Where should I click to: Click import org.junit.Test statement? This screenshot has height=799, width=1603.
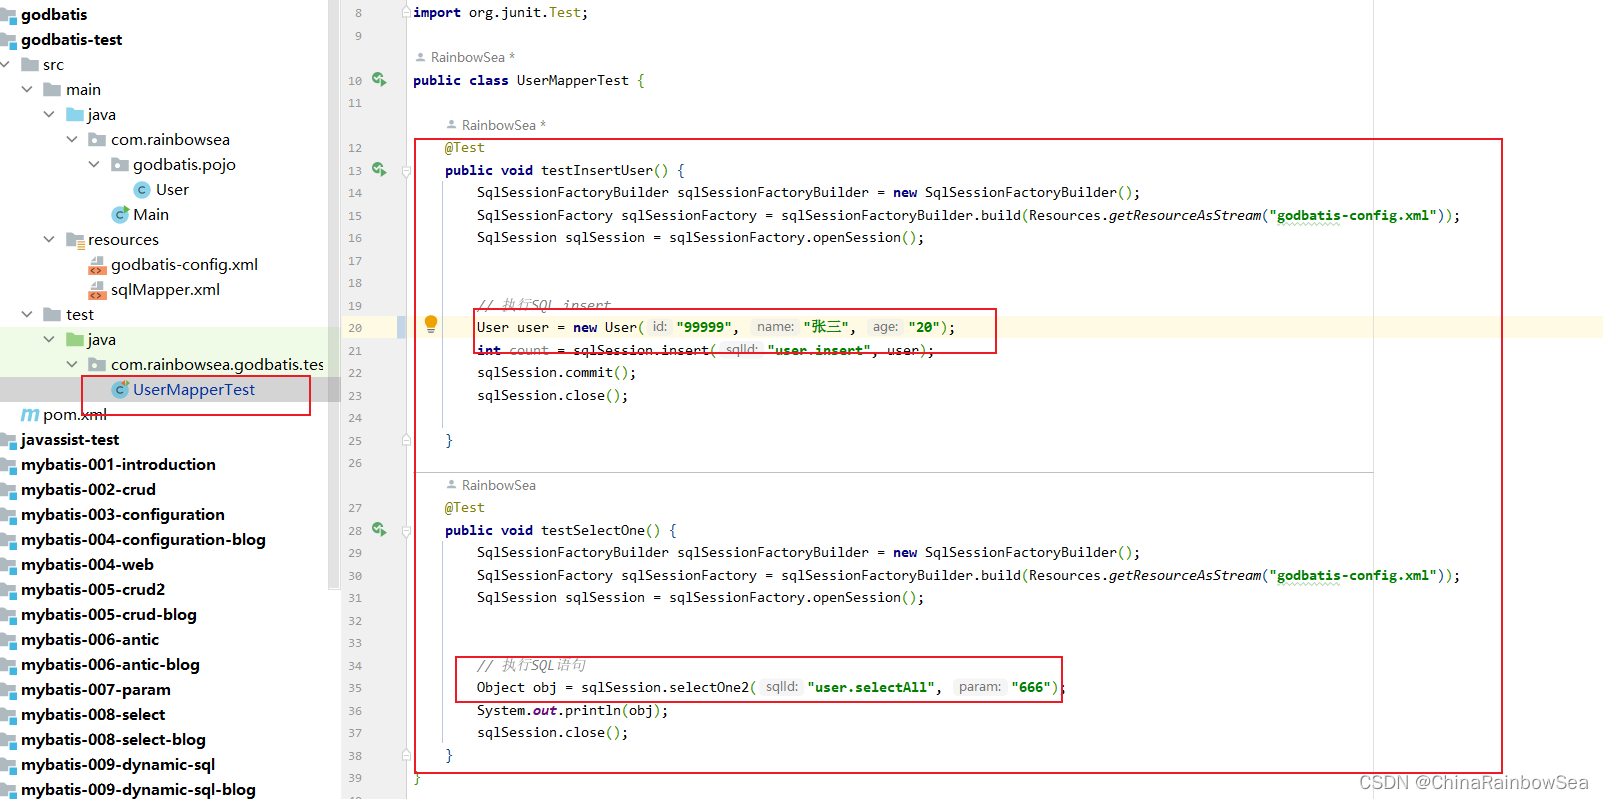click(x=500, y=13)
